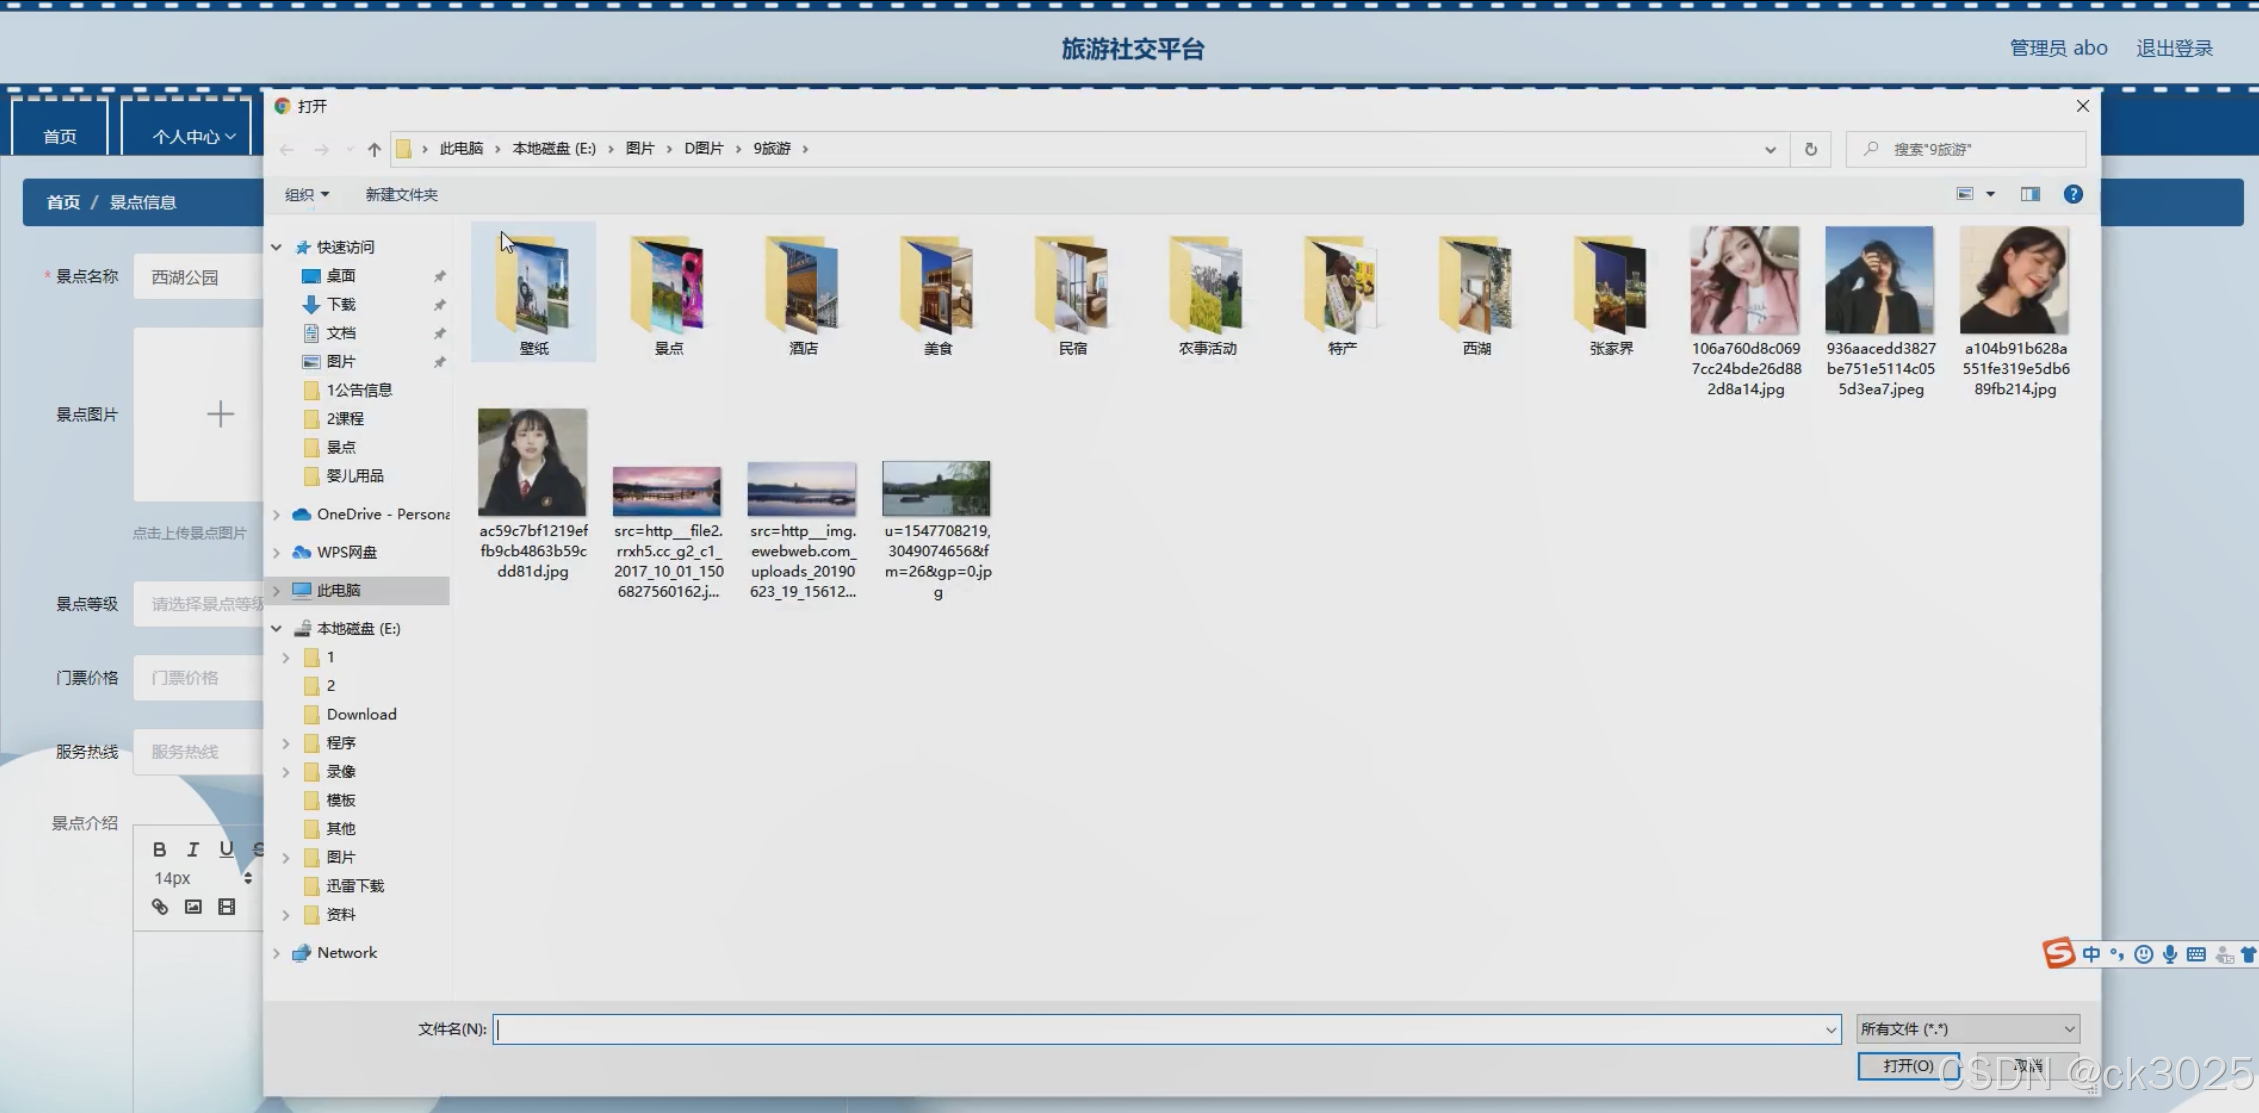The width and height of the screenshot is (2259, 1113).
Task: Click the refresh icon beside address bar
Action: click(x=1810, y=149)
